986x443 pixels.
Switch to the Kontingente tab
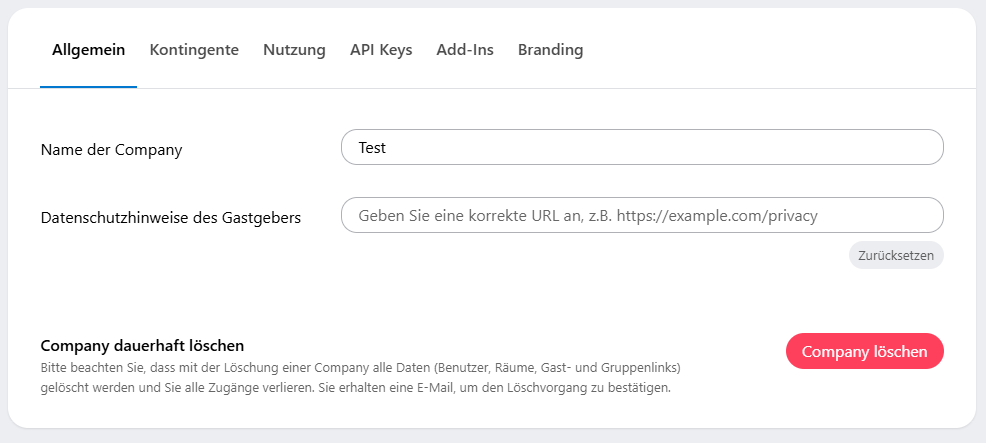(194, 50)
